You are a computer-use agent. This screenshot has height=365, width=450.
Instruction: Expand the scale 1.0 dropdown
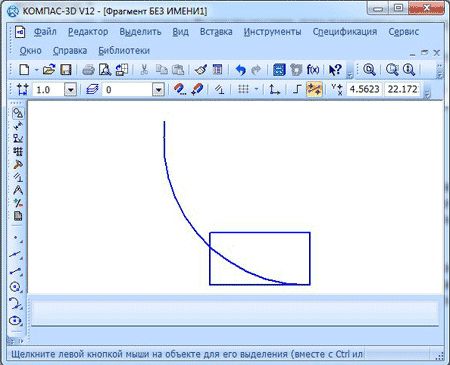point(70,90)
